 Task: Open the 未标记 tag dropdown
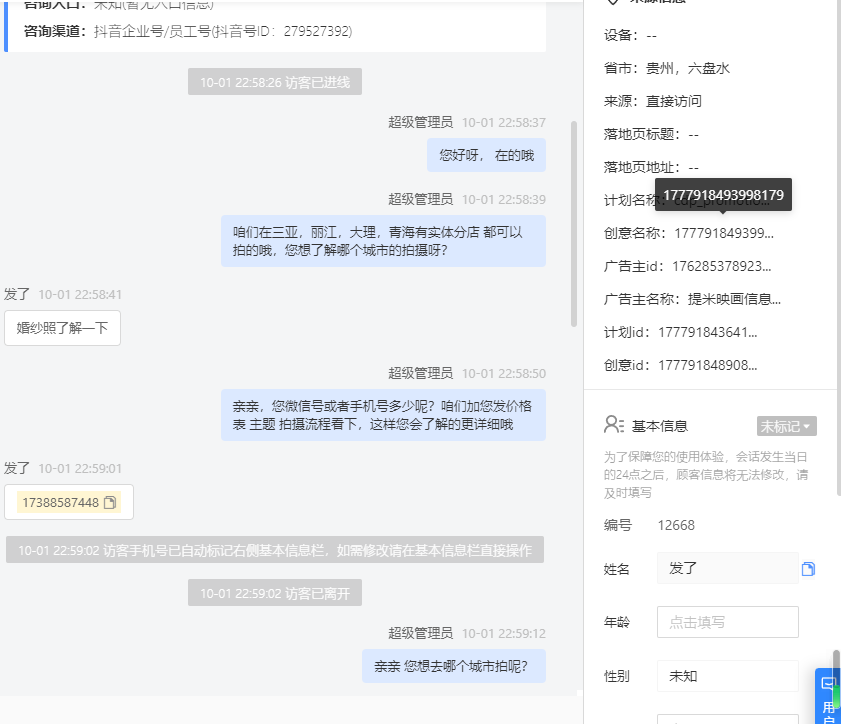coord(786,426)
